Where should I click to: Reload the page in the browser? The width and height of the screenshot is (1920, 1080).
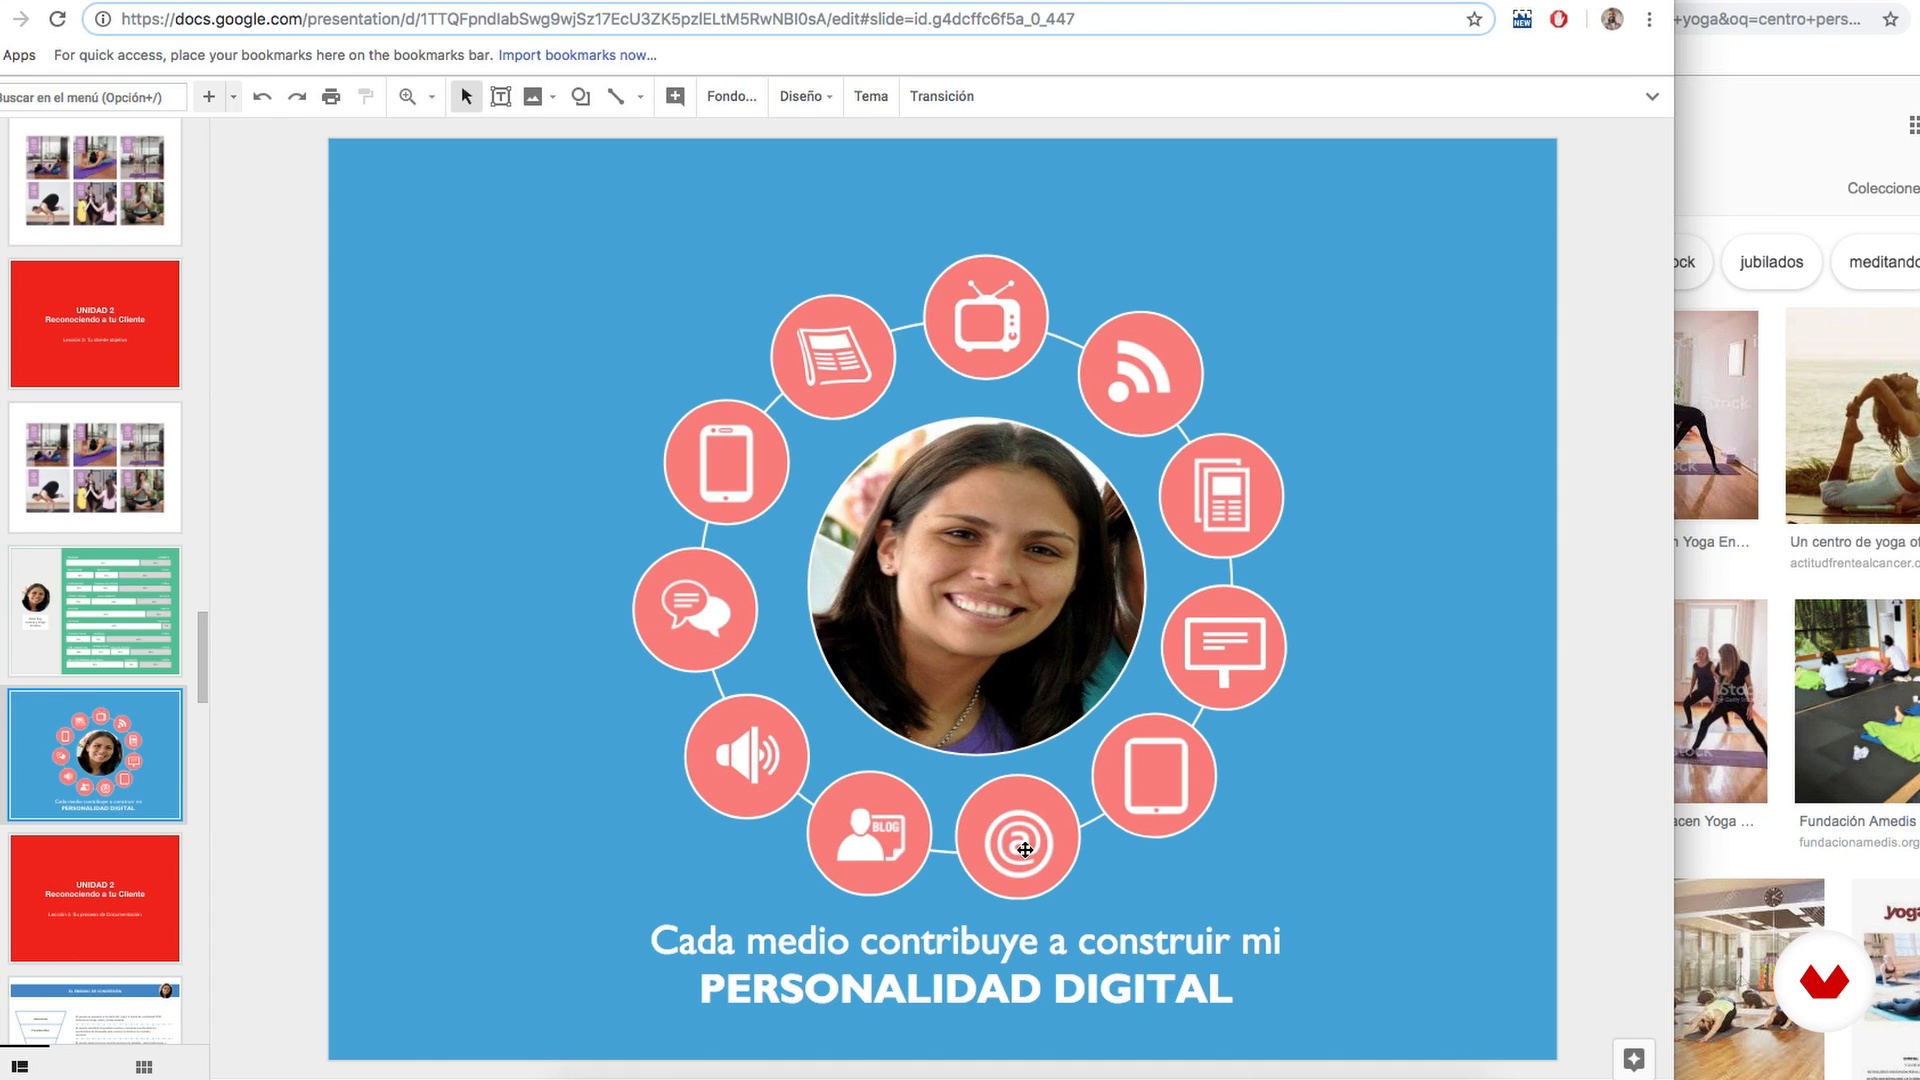tap(57, 19)
